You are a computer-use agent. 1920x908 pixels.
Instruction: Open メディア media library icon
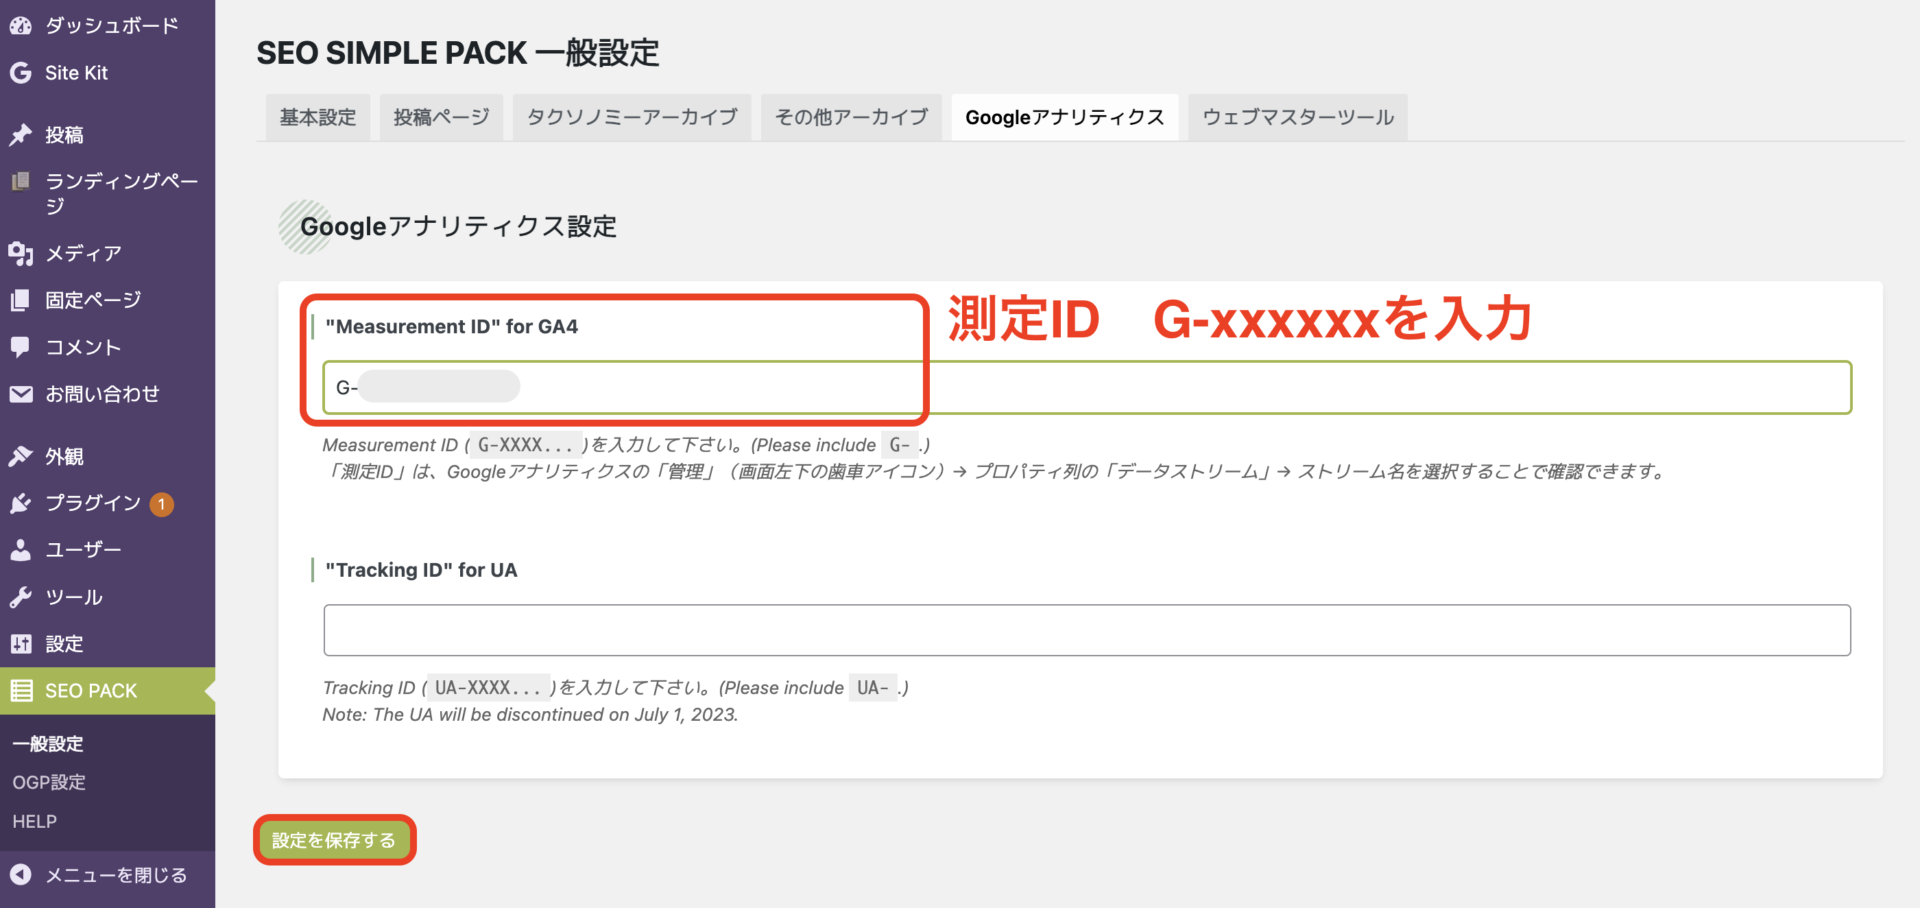[20, 254]
